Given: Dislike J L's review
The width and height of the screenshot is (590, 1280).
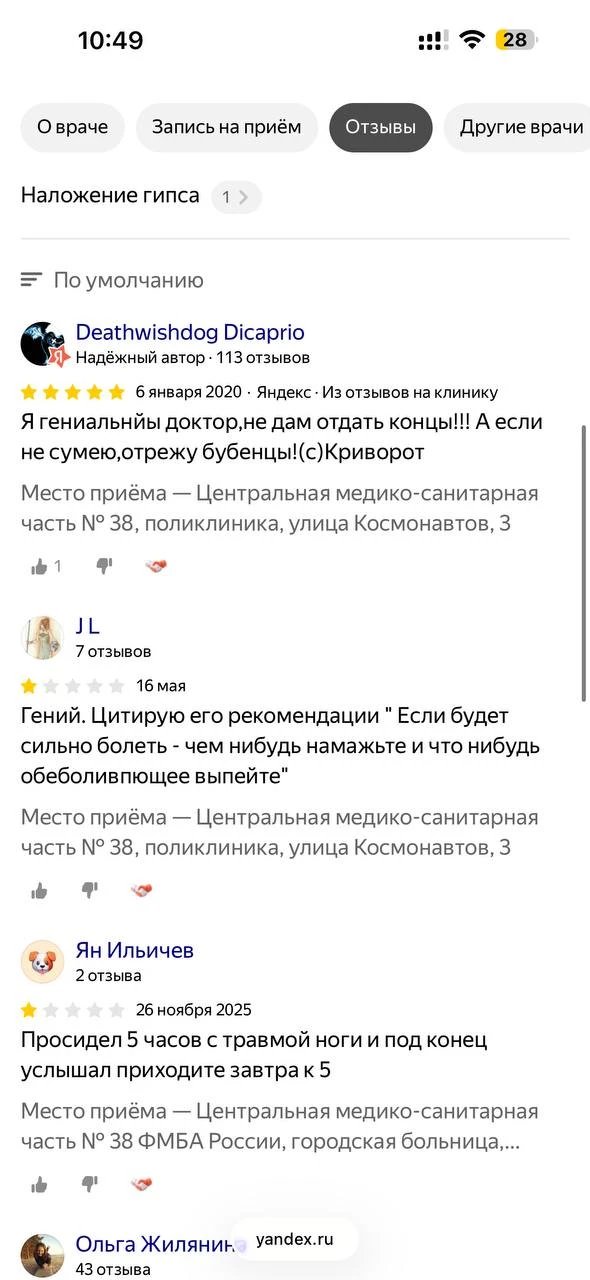Looking at the screenshot, I should 90,890.
